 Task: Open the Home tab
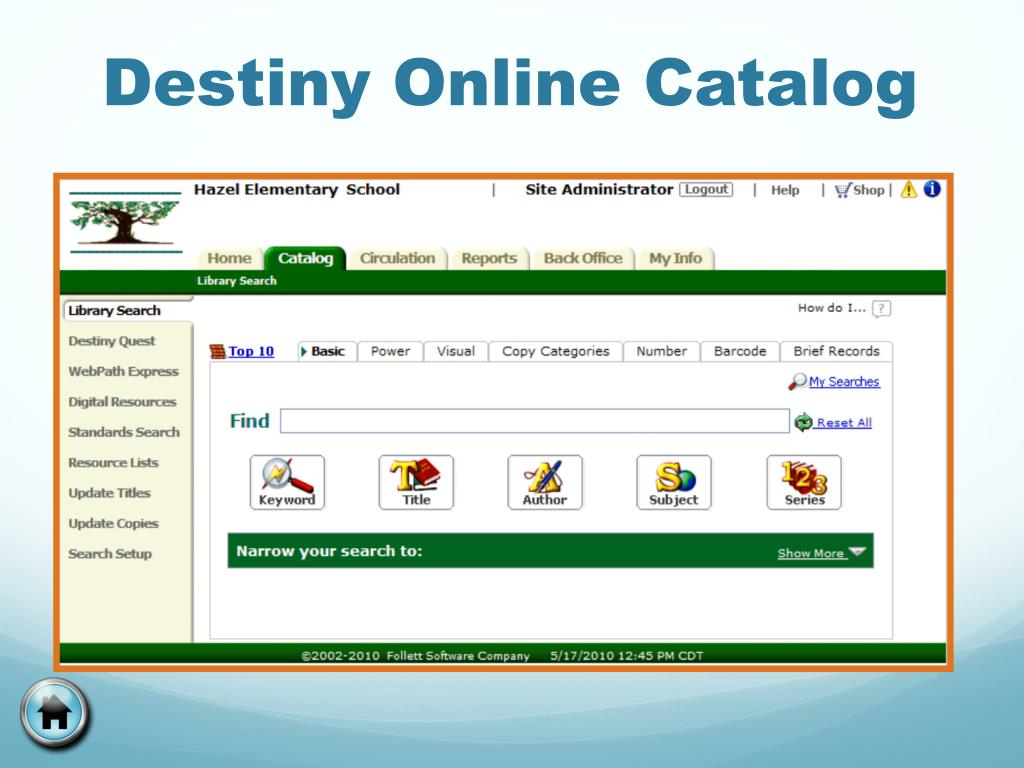[229, 259]
